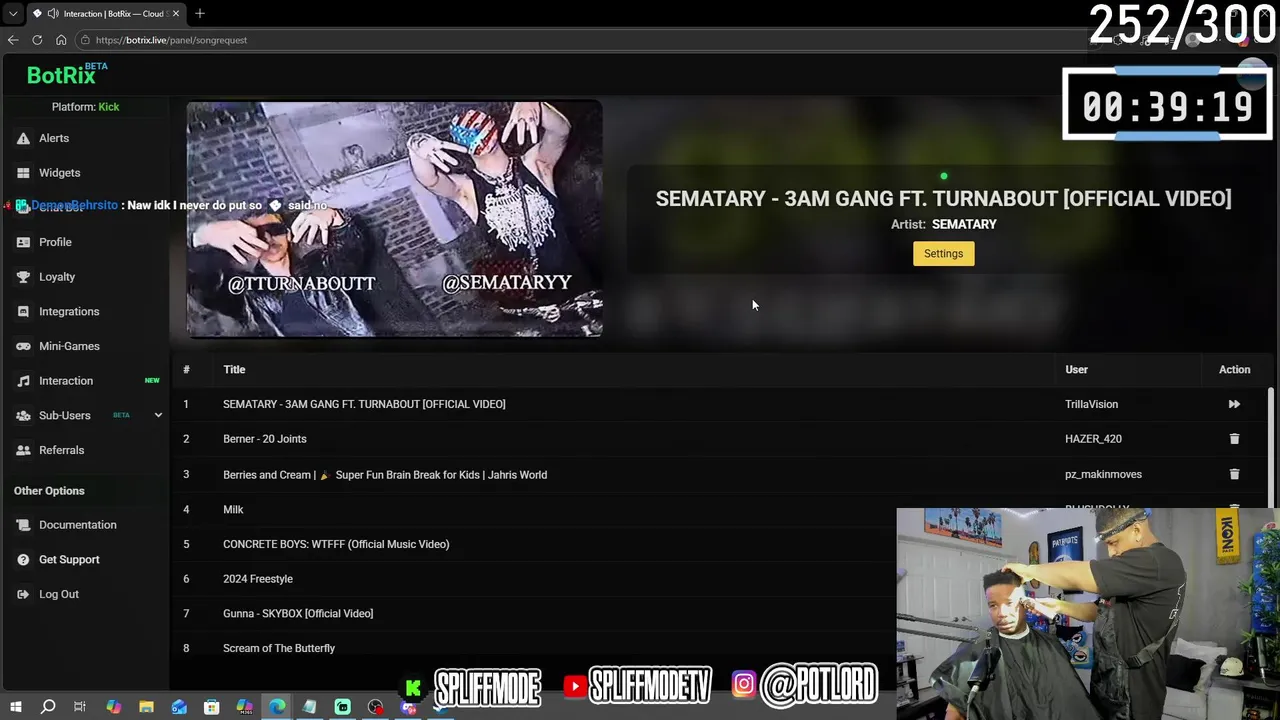This screenshot has height=720, width=1280.
Task: Click the Interaction music note icon
Action: point(23,381)
